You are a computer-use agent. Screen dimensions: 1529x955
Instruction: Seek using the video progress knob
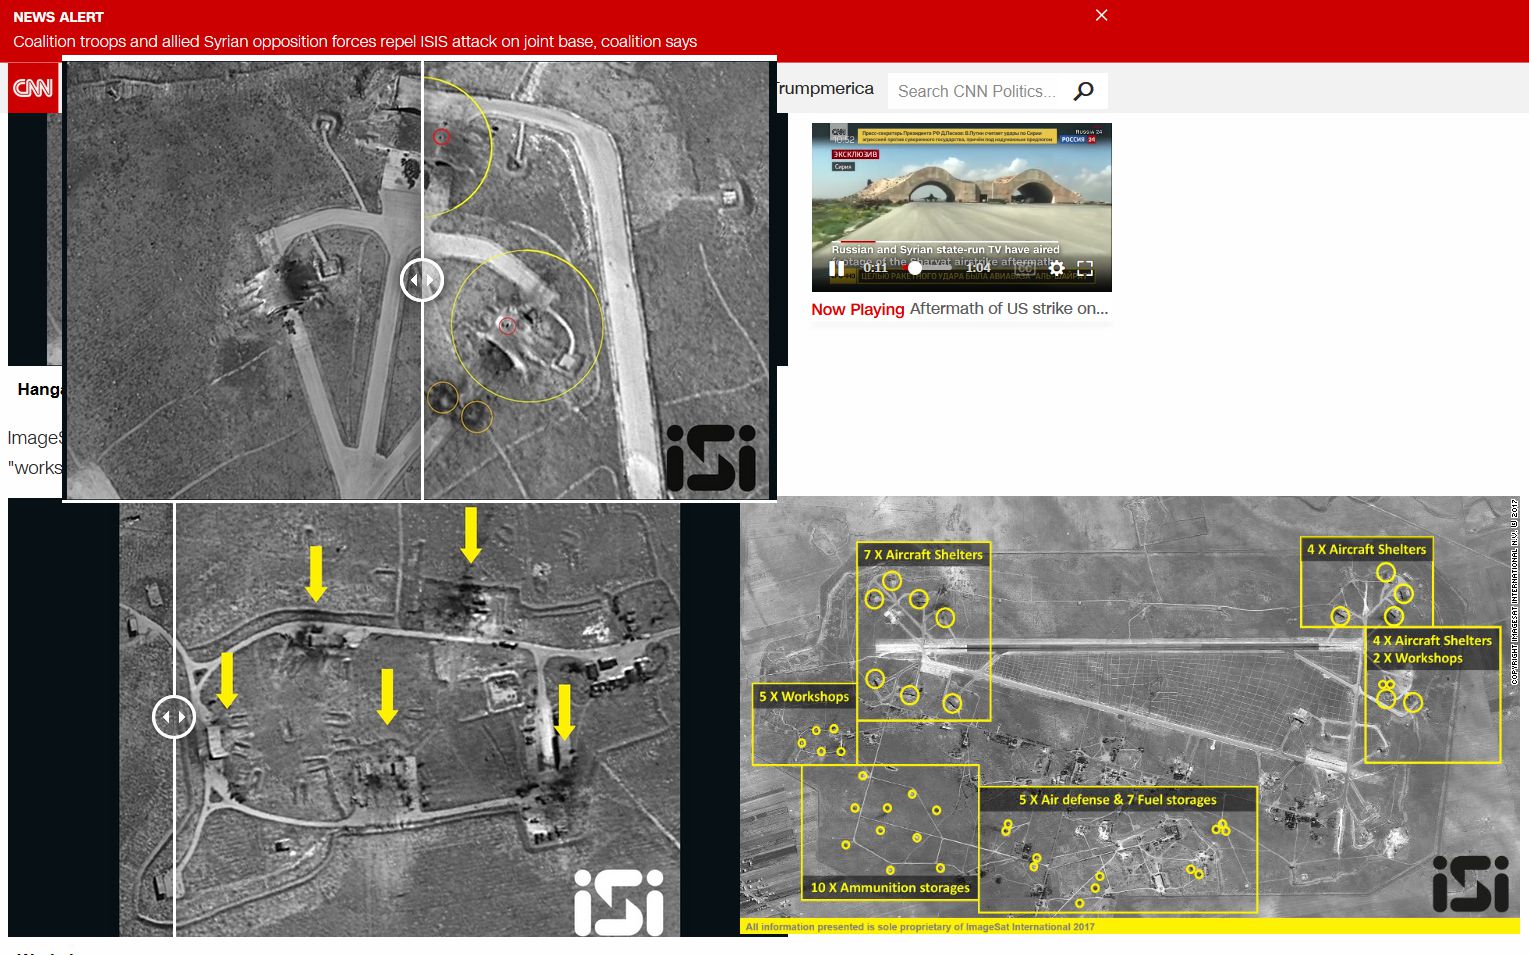pos(914,268)
